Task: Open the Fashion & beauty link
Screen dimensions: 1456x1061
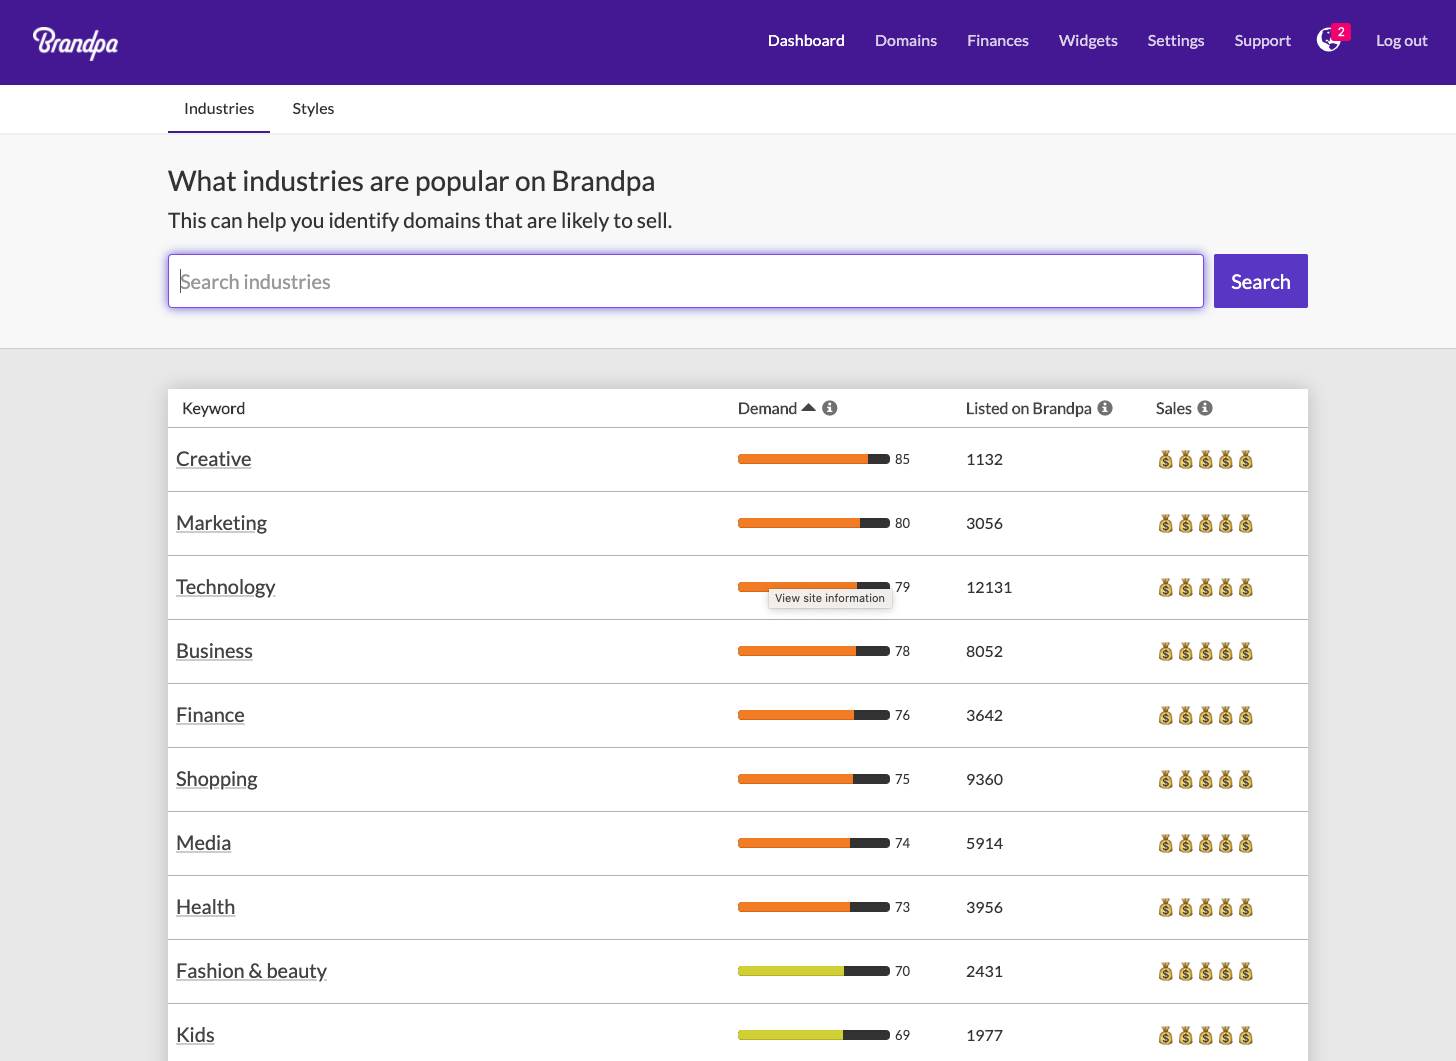Action: pos(252,971)
